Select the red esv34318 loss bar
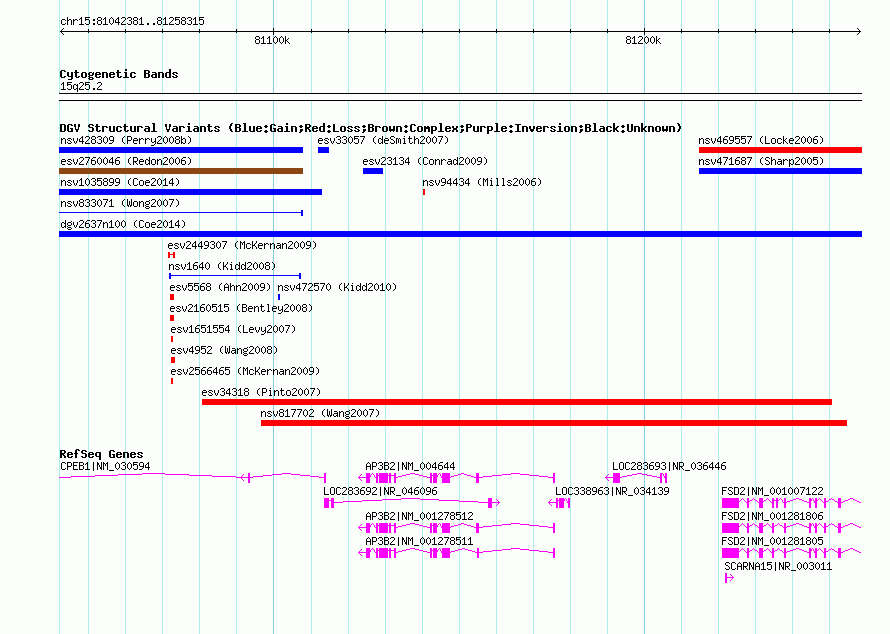The height and width of the screenshot is (634, 890). (517, 402)
